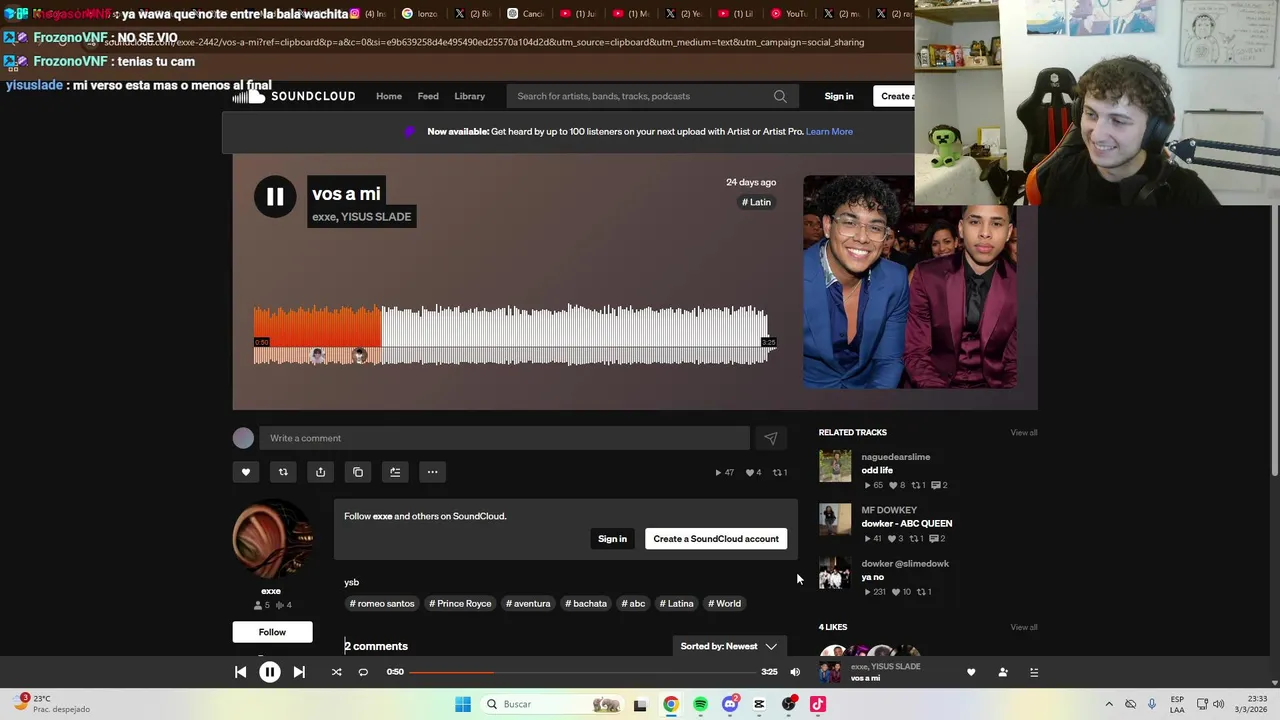1280x720 pixels.
Task: Open artist naguedearslime
Action: pyautogui.click(x=896, y=457)
